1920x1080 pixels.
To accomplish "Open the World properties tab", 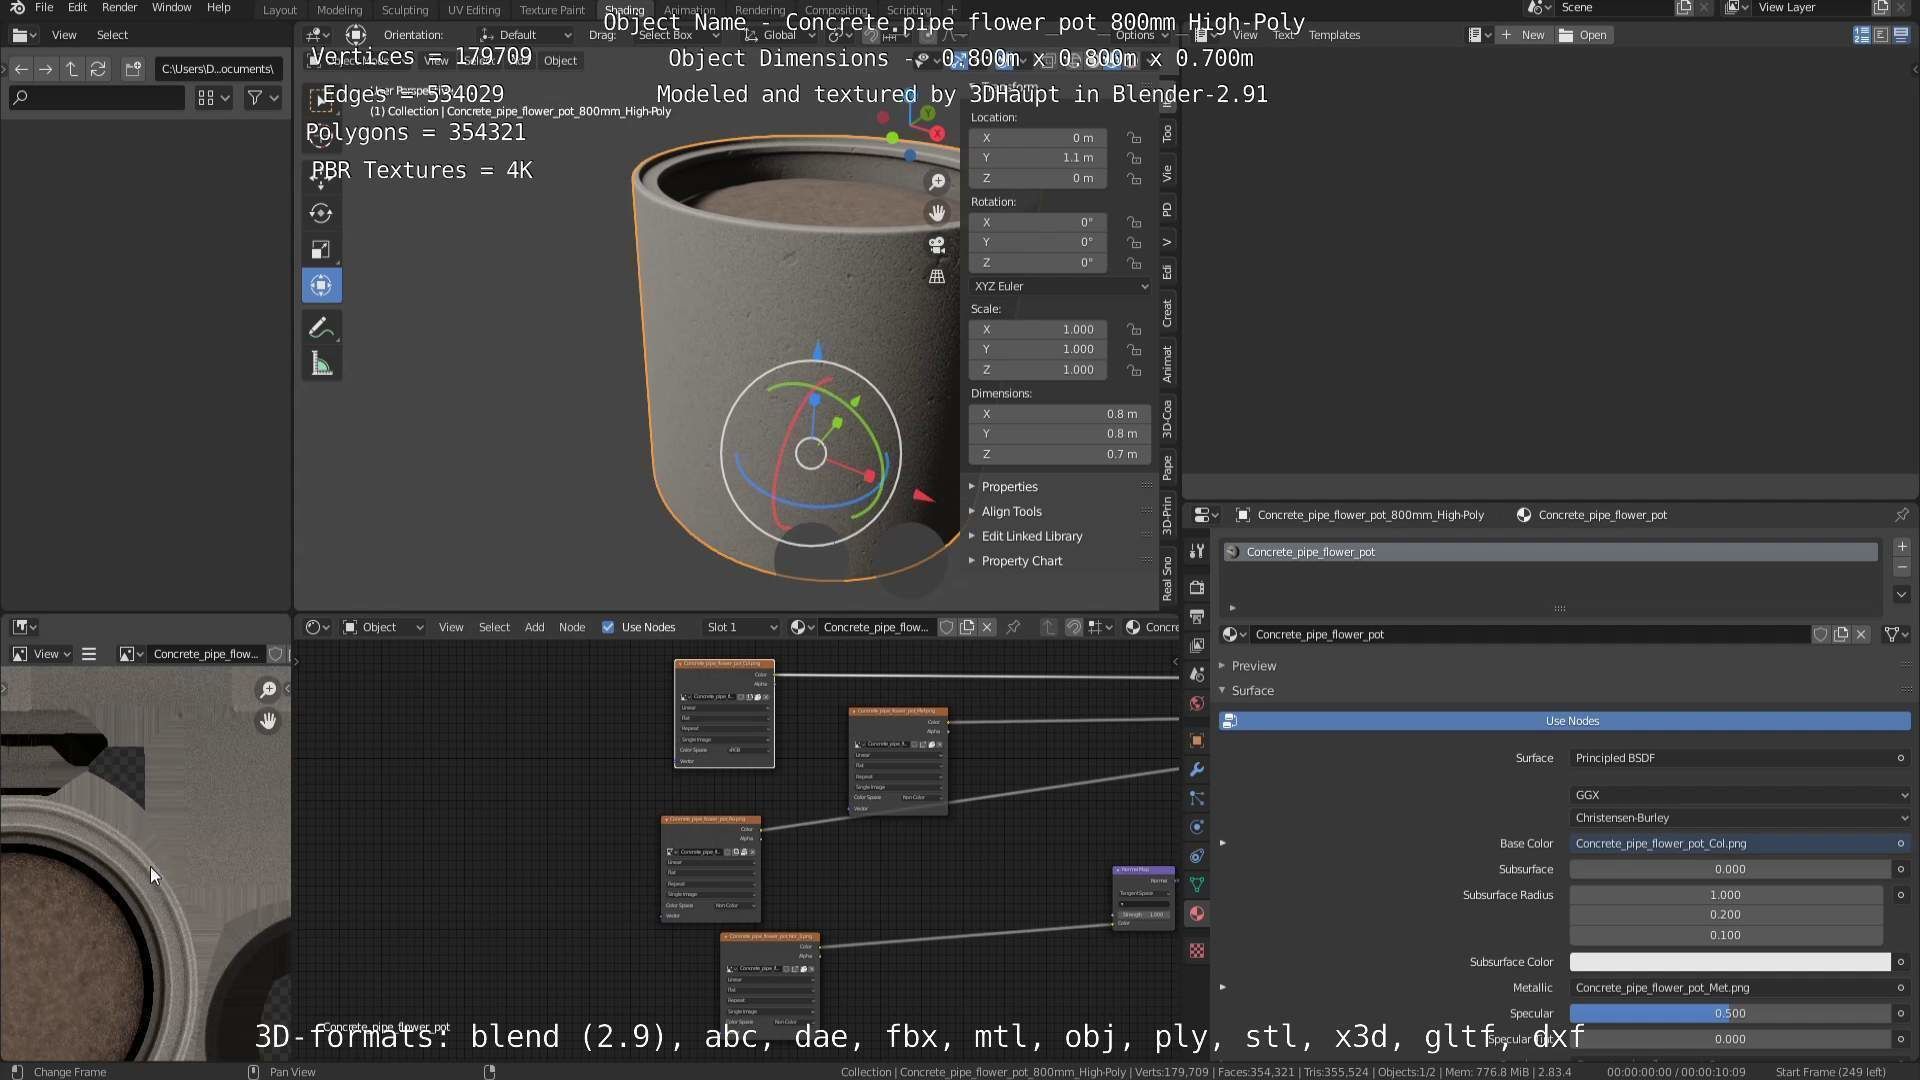I will coord(1197,704).
